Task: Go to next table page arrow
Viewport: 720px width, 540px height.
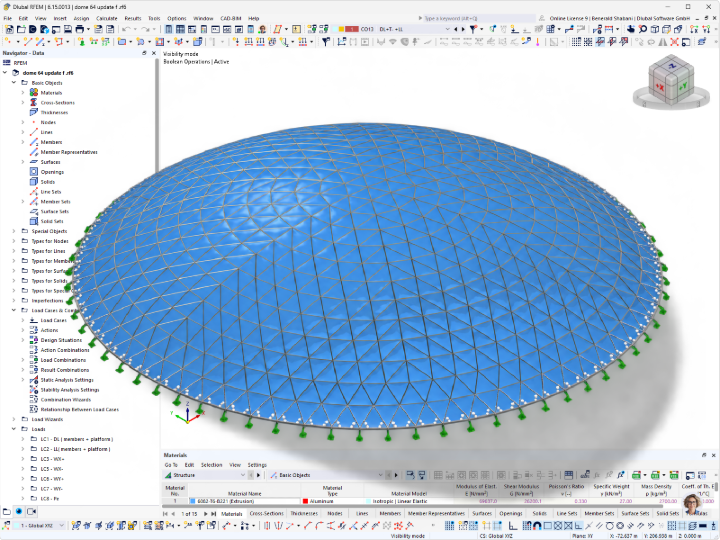Action: pyautogui.click(x=205, y=514)
